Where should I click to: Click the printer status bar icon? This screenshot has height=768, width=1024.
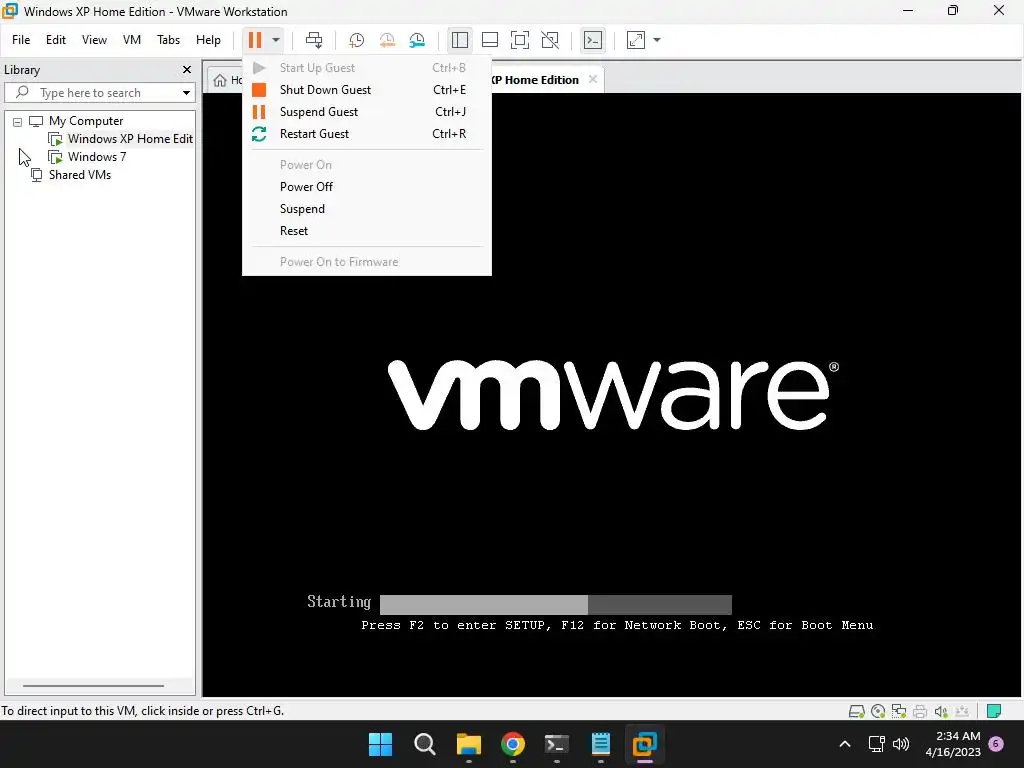point(920,711)
